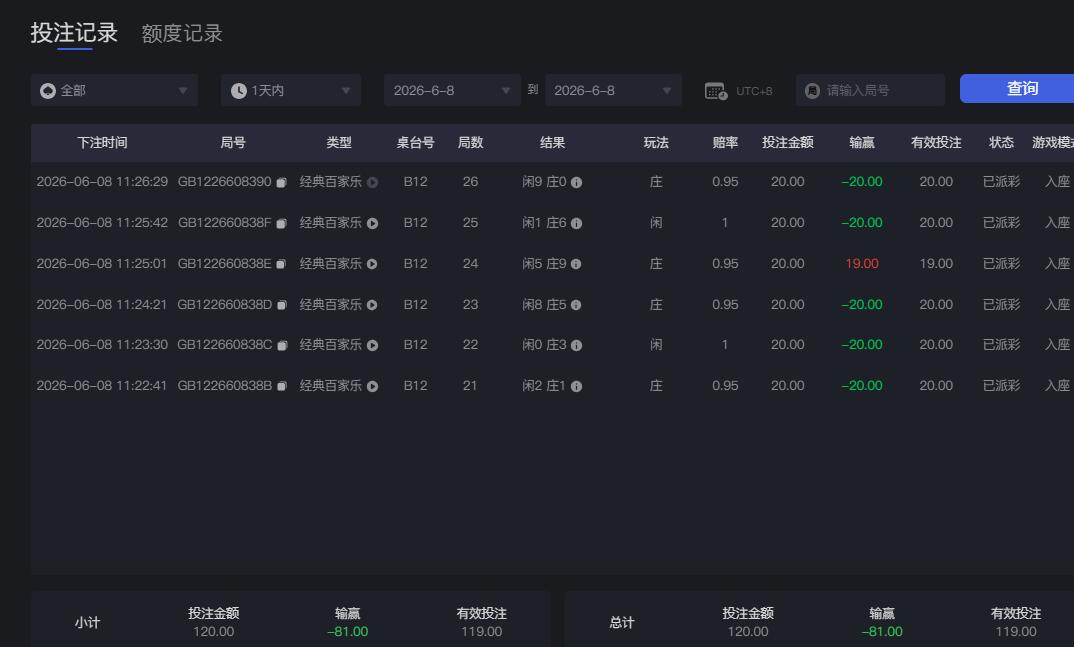The width and height of the screenshot is (1074, 647).
Task: Click the red 19.00 win amount
Action: [862, 264]
